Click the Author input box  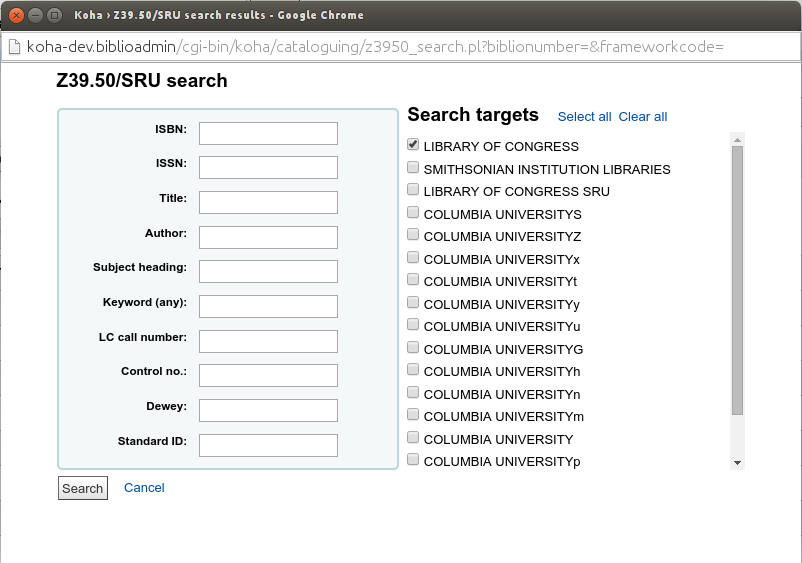point(268,237)
